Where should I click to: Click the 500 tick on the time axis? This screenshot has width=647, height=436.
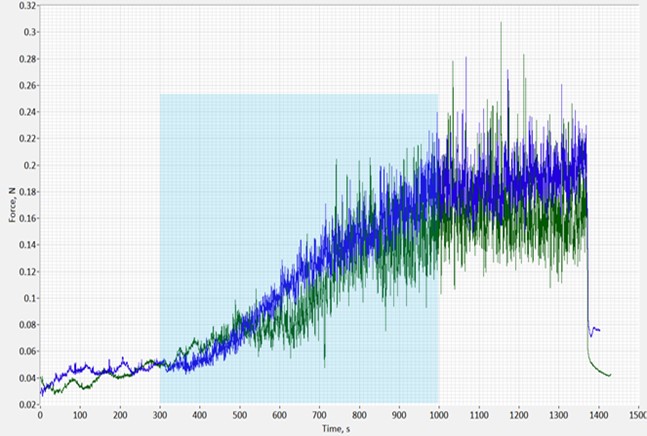click(239, 415)
